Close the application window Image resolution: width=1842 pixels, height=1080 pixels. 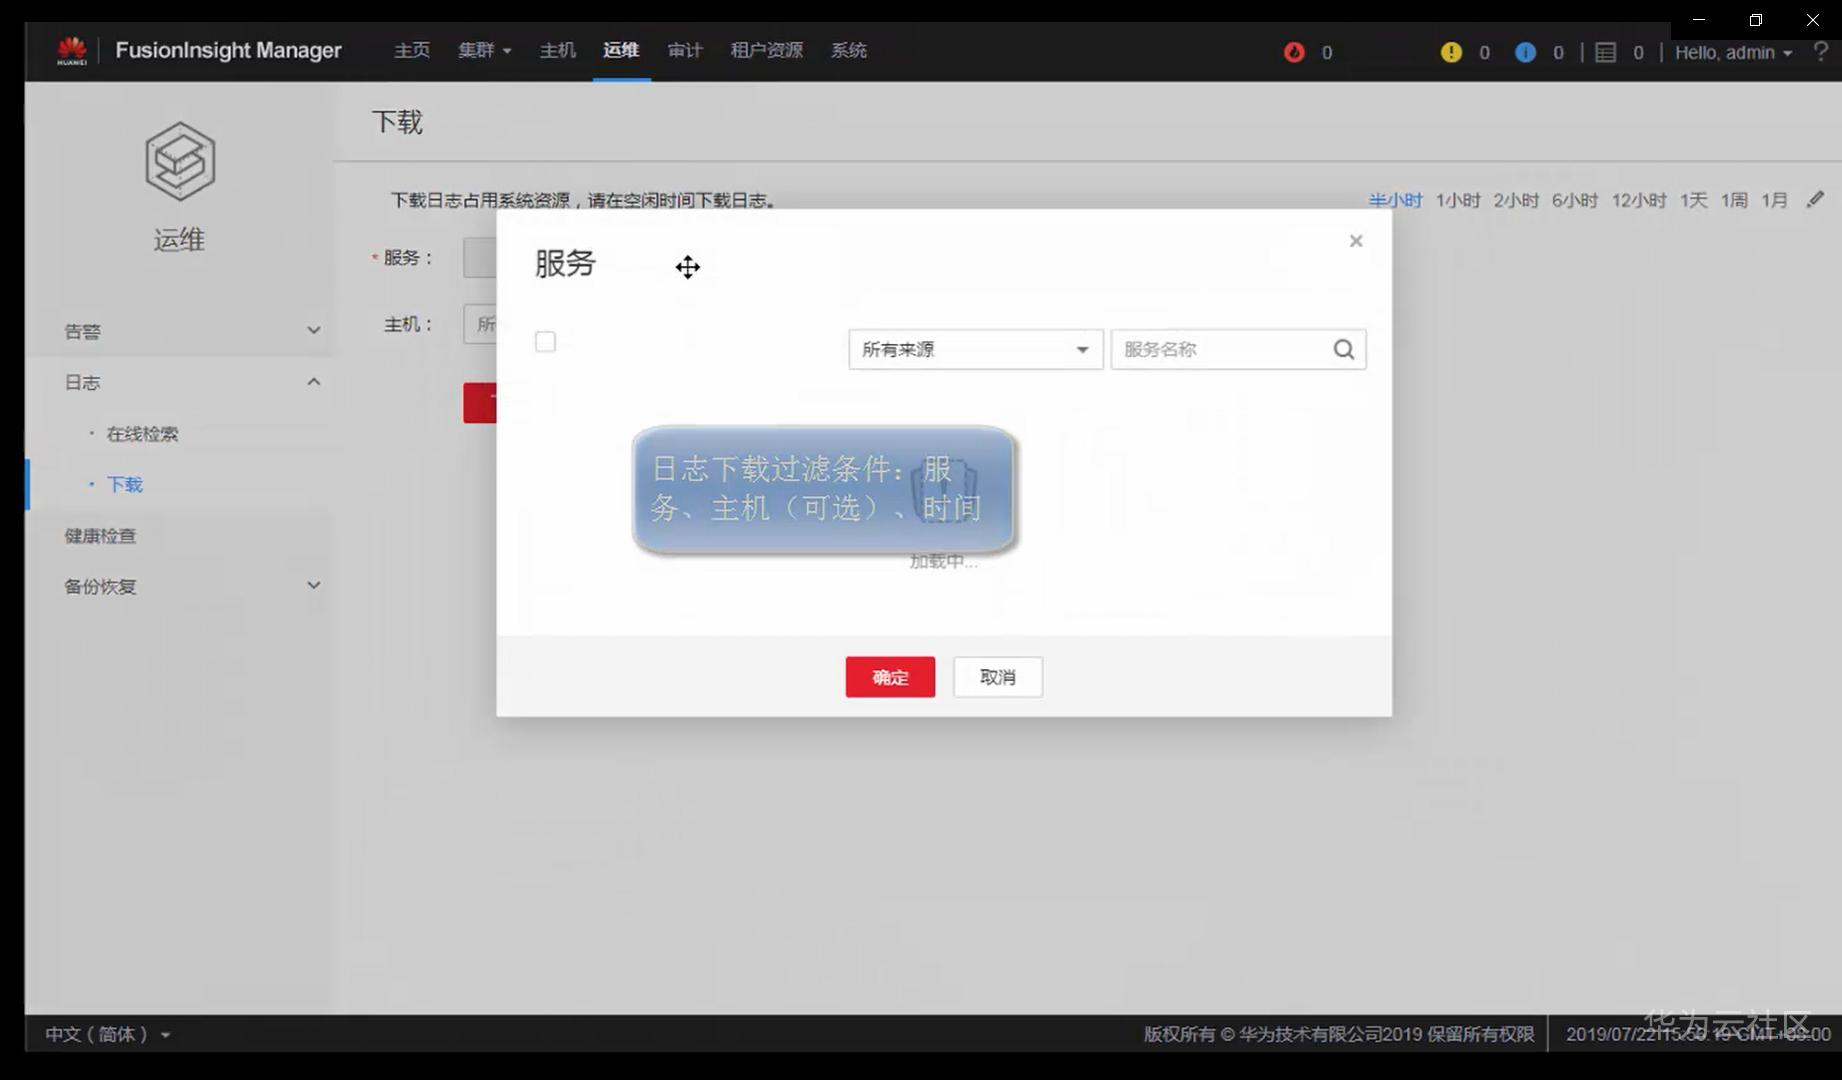pyautogui.click(x=1812, y=20)
